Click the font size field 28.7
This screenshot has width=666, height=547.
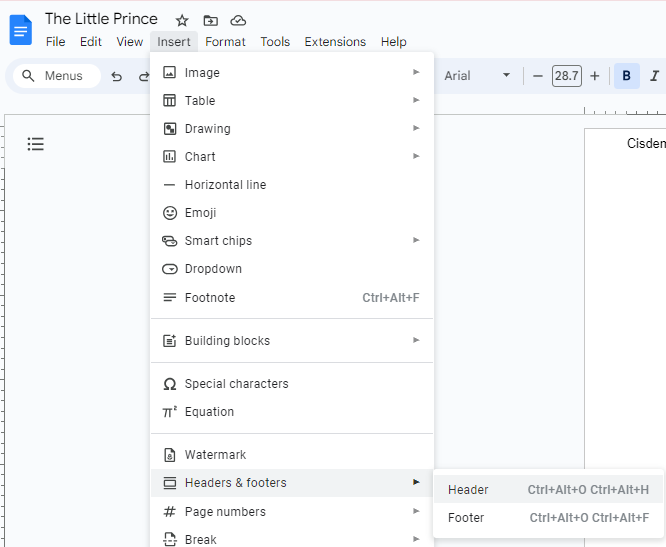(x=567, y=76)
